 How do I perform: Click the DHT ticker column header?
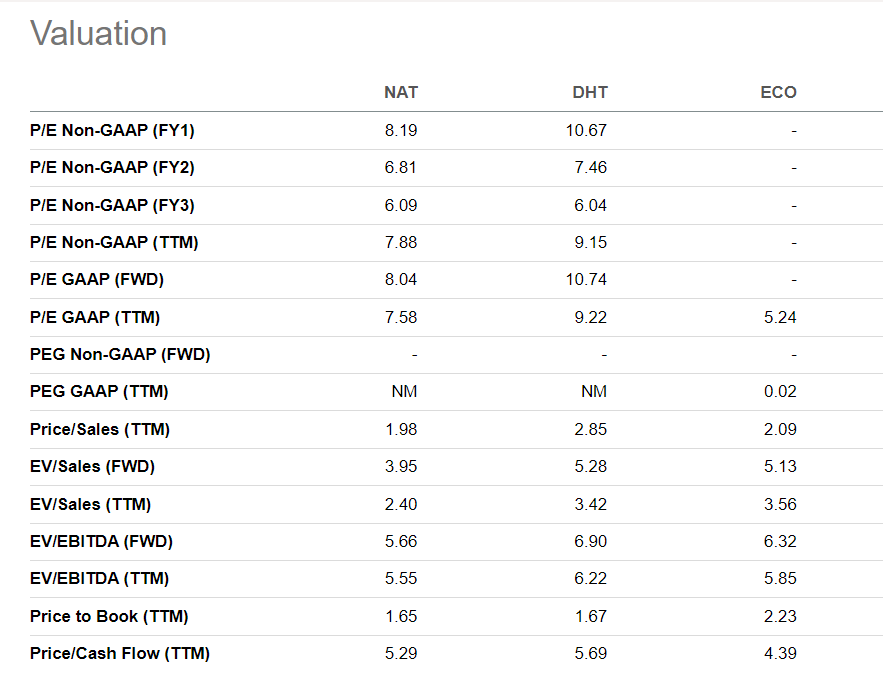pos(589,93)
